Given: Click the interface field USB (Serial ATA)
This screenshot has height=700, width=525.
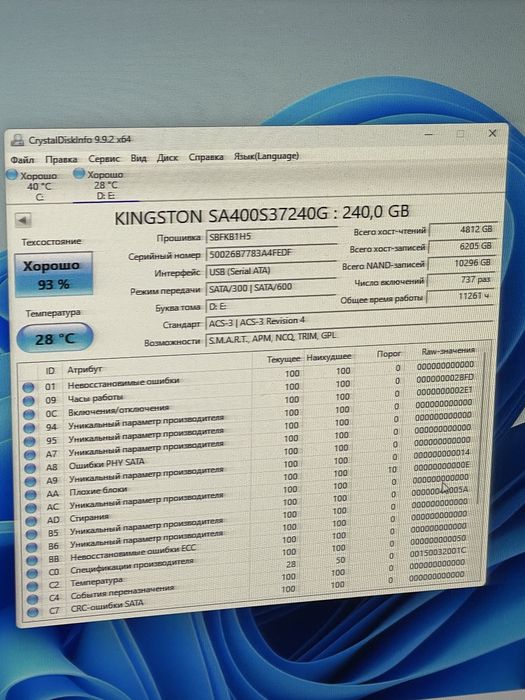Looking at the screenshot, I should (x=271, y=271).
